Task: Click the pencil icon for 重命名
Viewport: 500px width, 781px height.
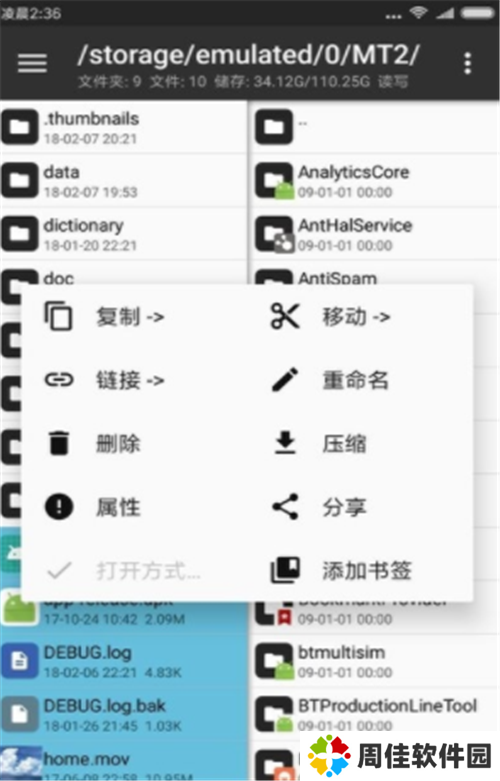Action: (285, 380)
